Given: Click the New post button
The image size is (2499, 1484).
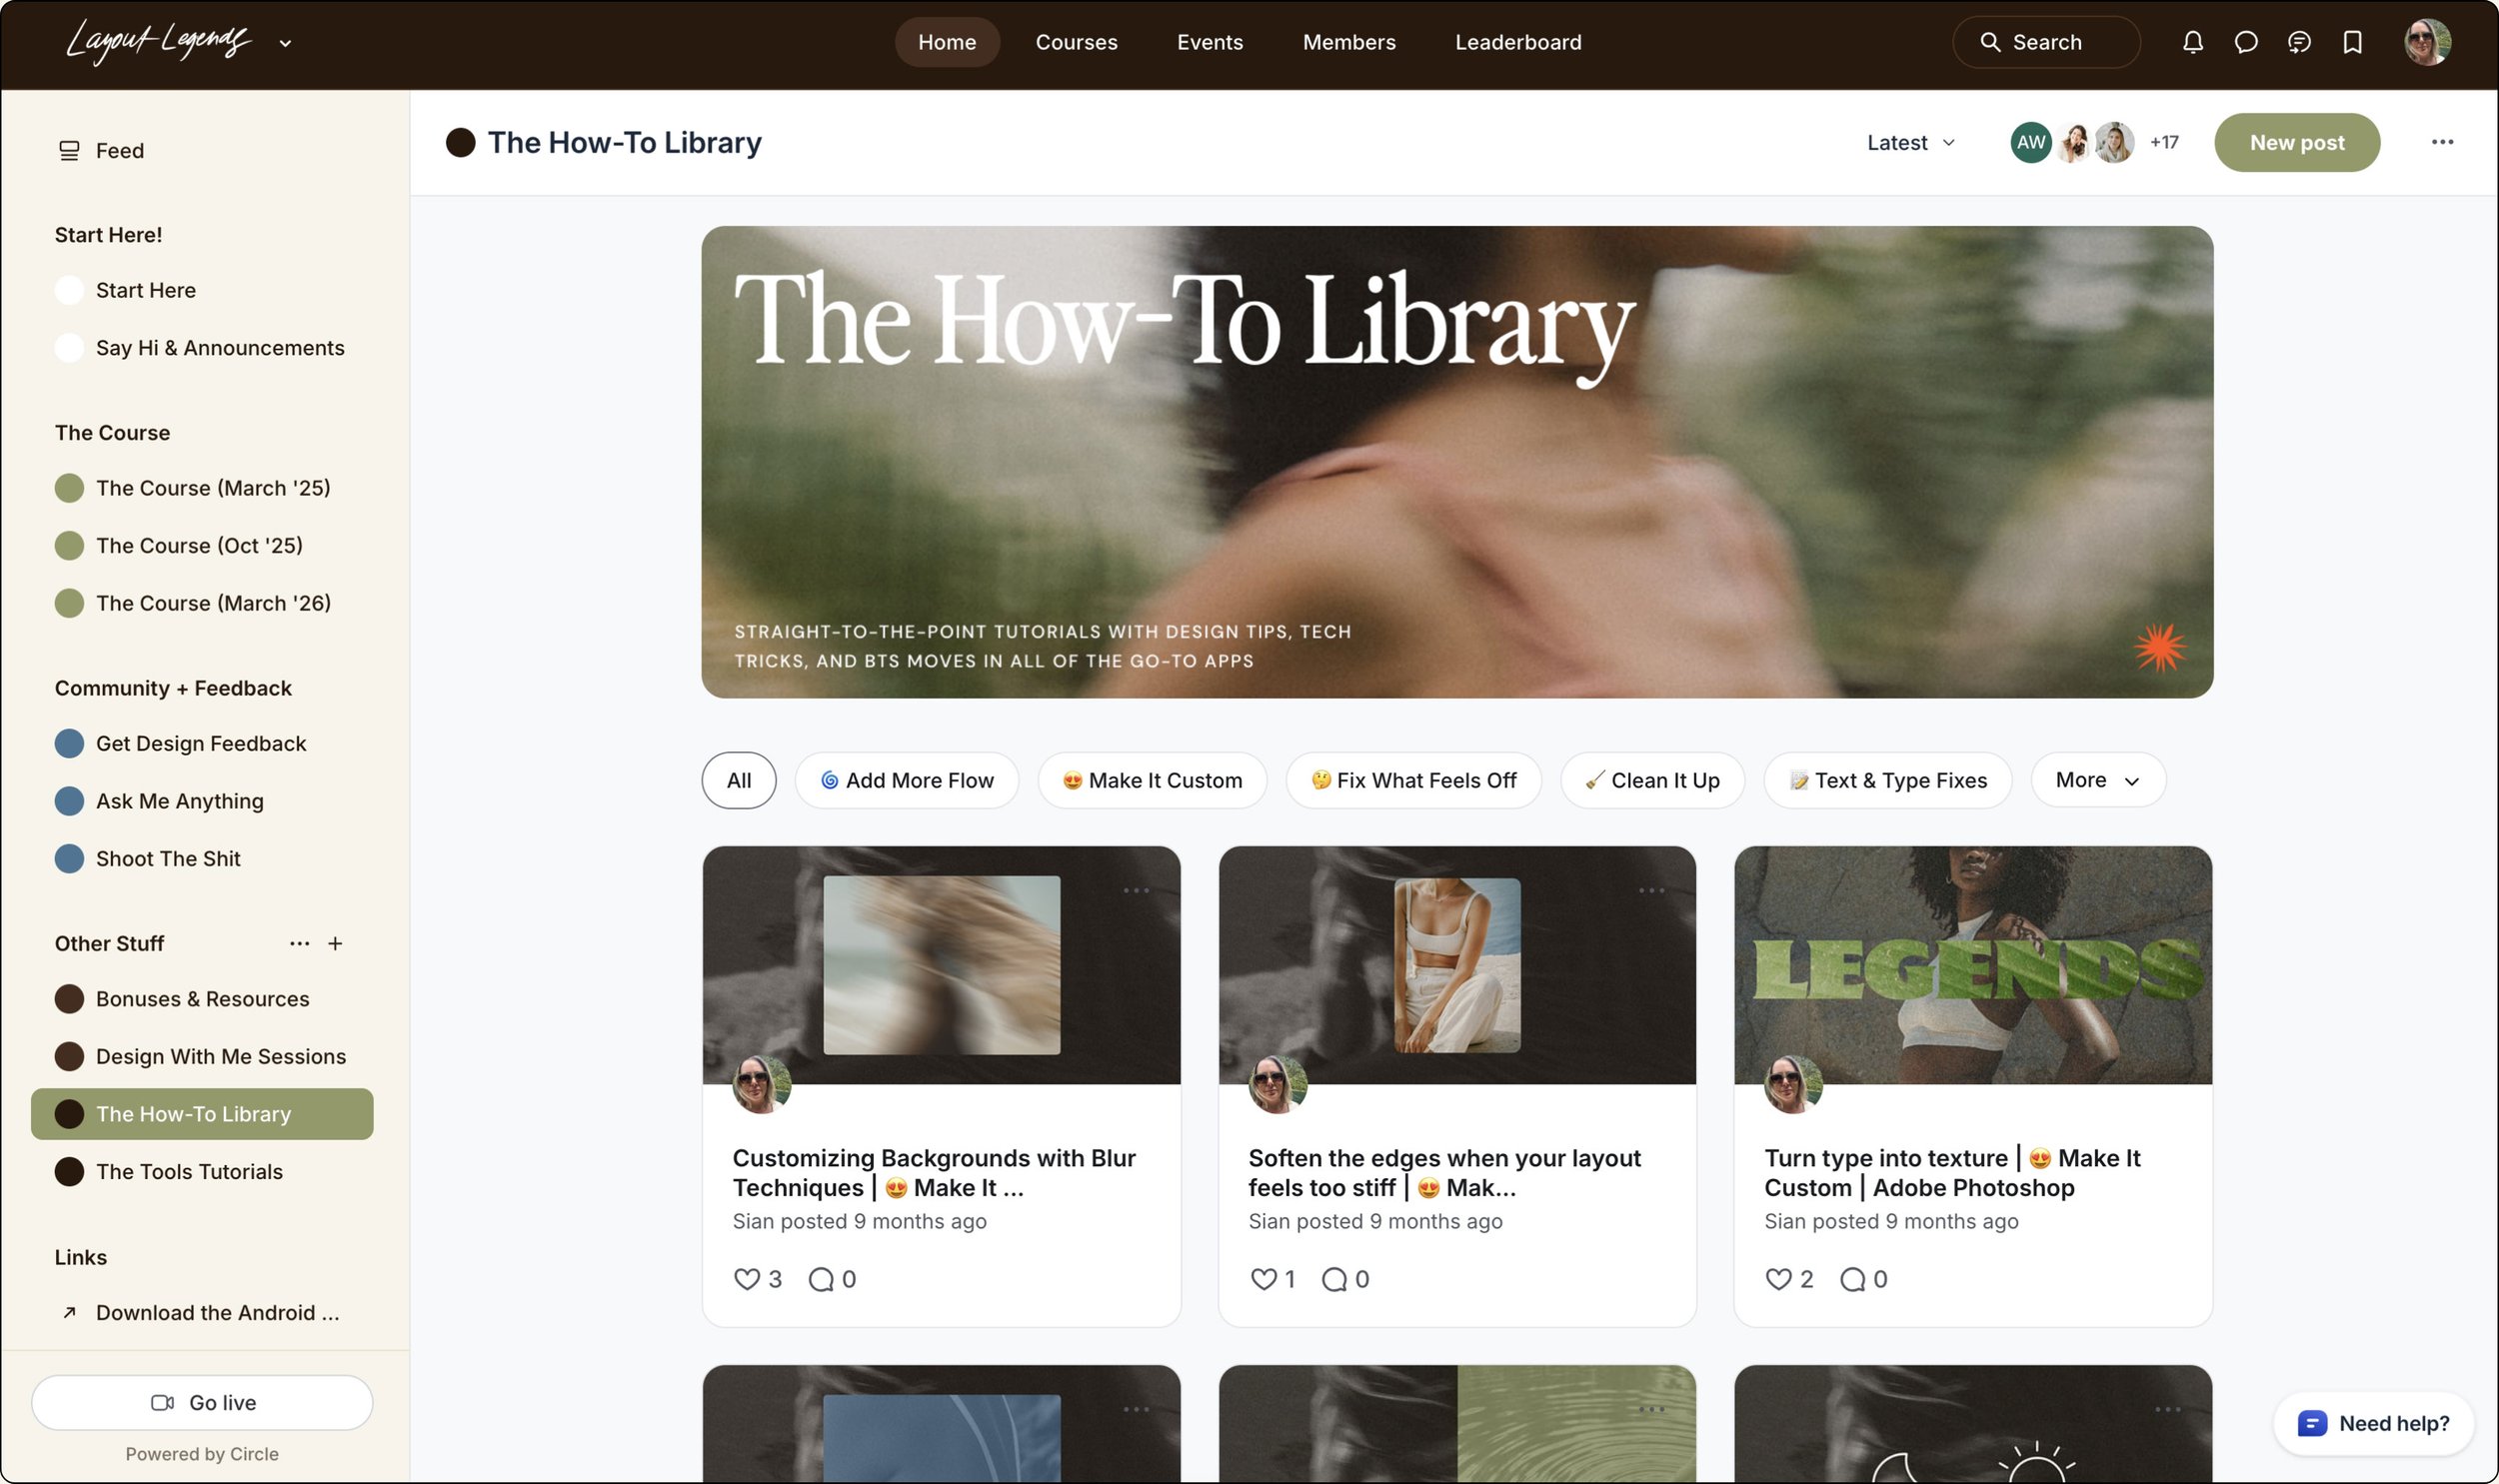Looking at the screenshot, I should (x=2296, y=143).
